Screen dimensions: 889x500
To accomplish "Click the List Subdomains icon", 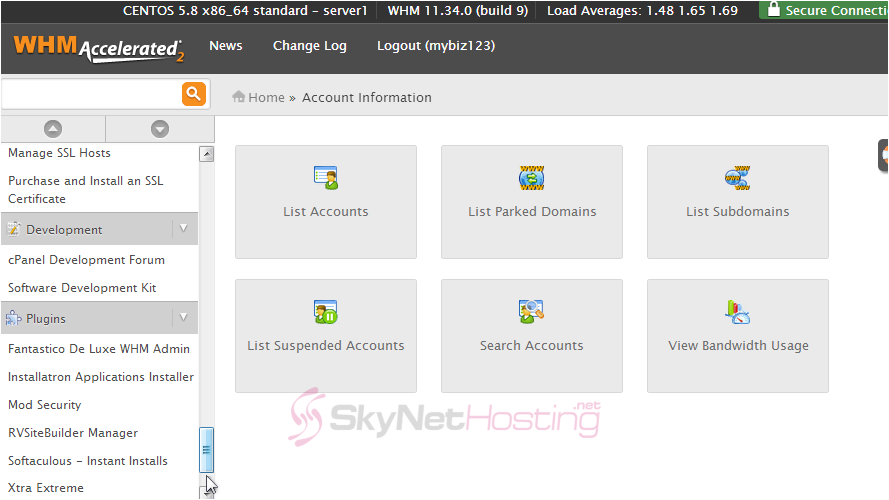I will click(x=738, y=178).
